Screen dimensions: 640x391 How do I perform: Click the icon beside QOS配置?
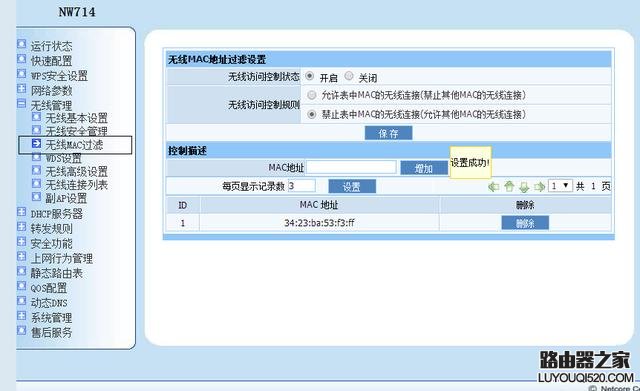coord(22,286)
